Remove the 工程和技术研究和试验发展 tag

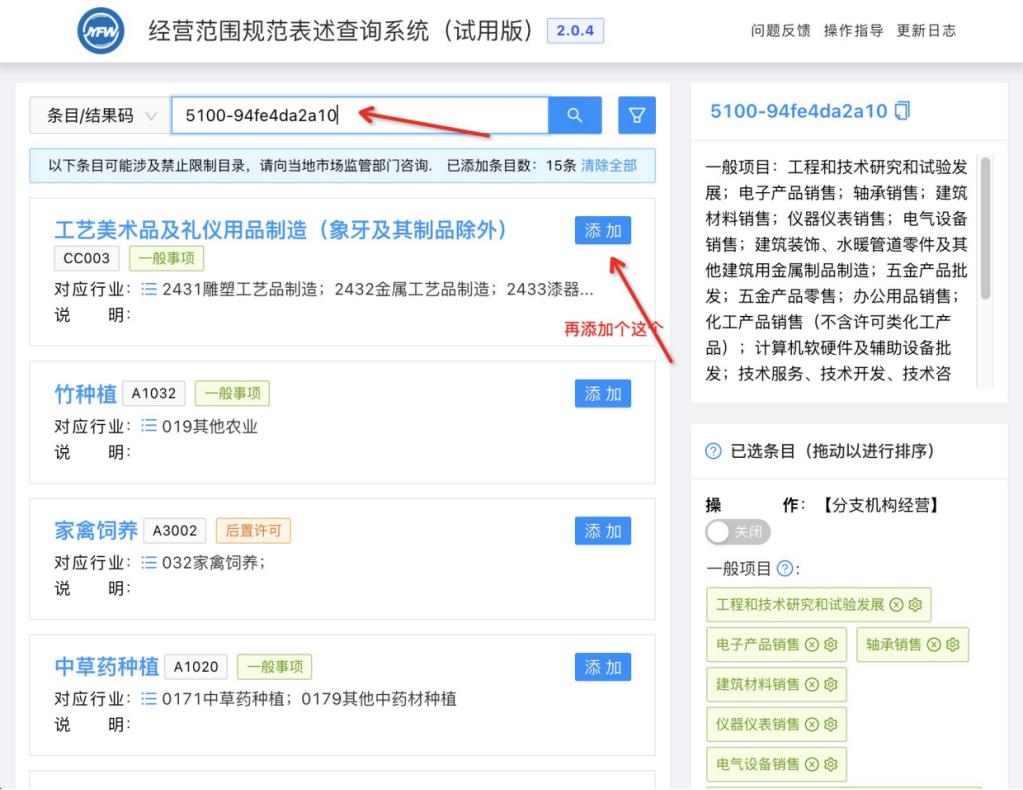click(896, 605)
